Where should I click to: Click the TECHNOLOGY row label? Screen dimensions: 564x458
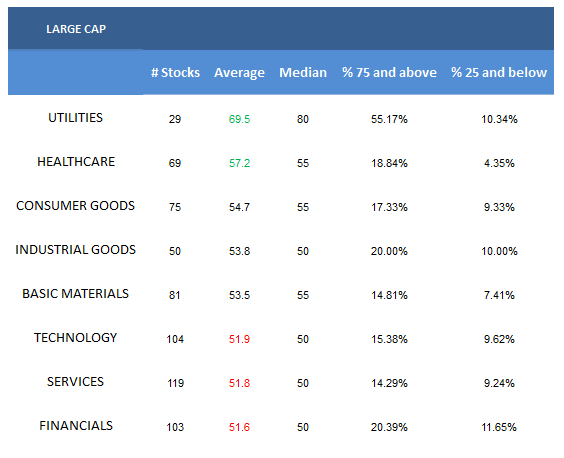[76, 337]
